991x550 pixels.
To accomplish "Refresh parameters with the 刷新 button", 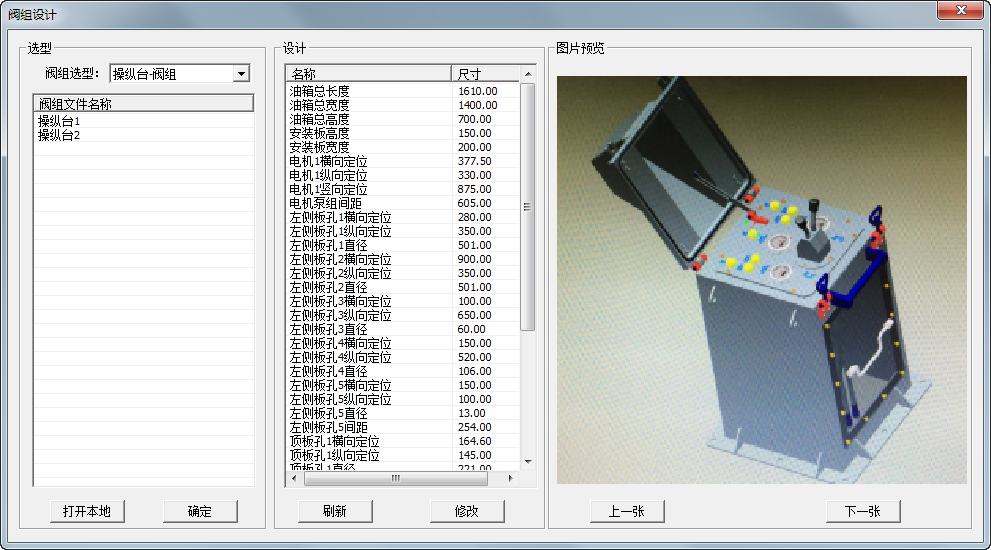I will pyautogui.click(x=335, y=511).
